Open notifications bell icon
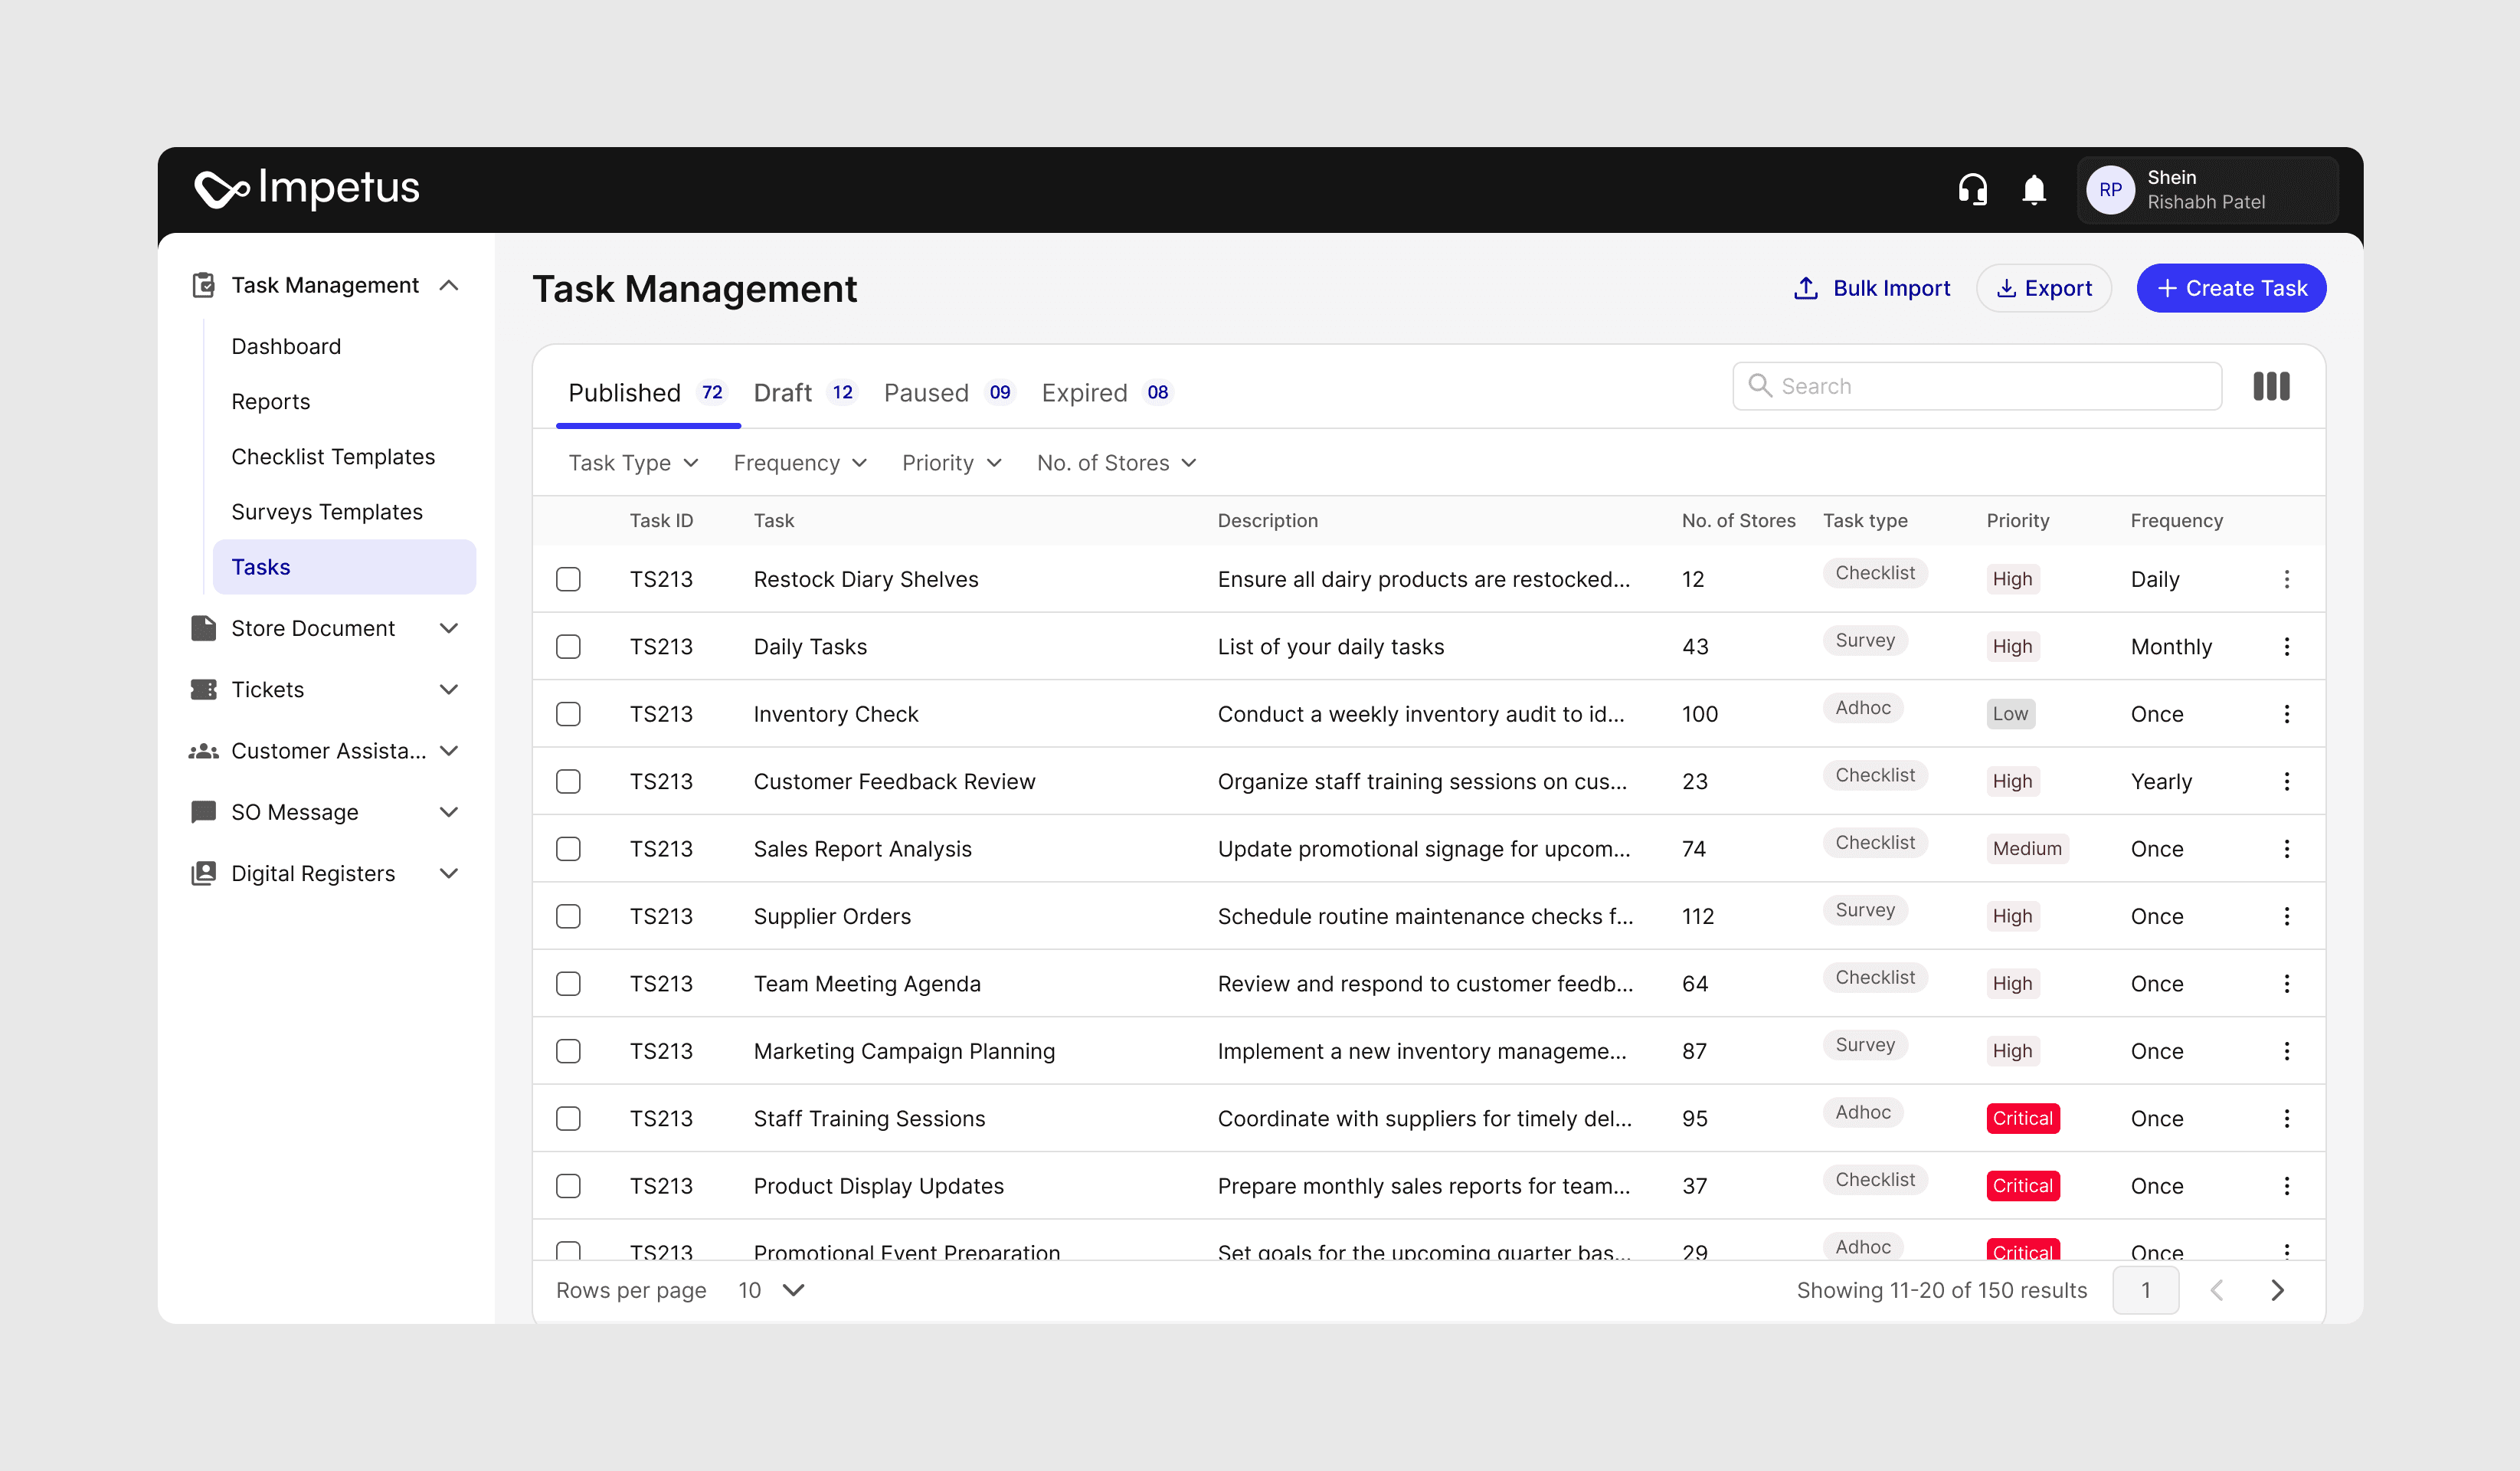This screenshot has height=1471, width=2520. 2033,189
